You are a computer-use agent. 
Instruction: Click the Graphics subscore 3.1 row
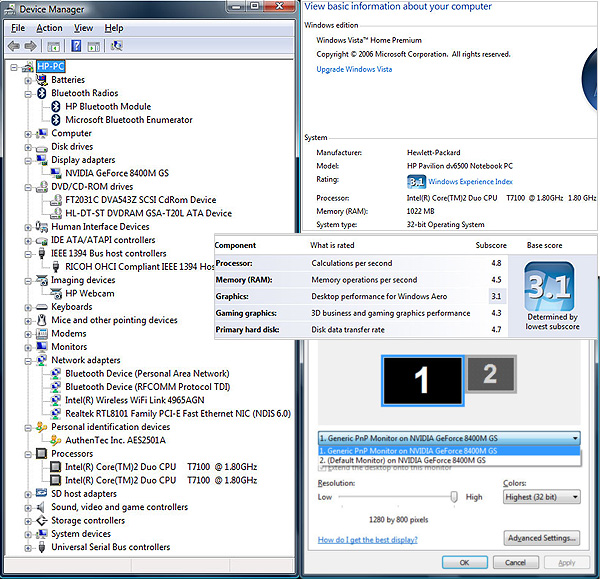360,297
